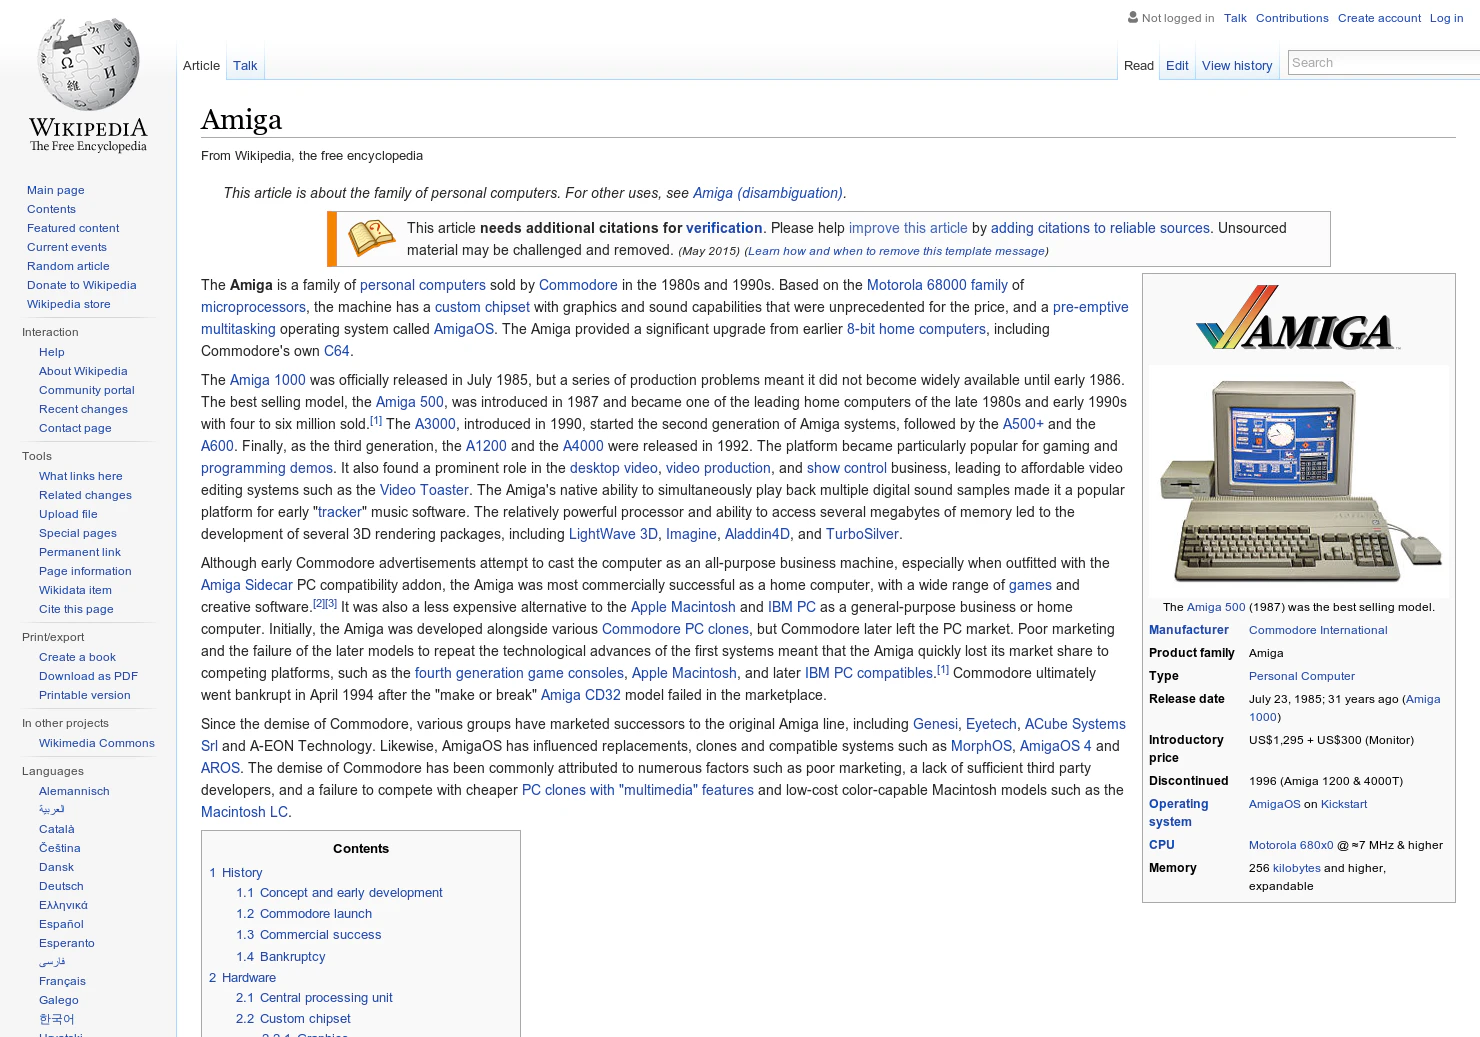
Task: Go to Main page in sidebar
Action: pos(56,190)
